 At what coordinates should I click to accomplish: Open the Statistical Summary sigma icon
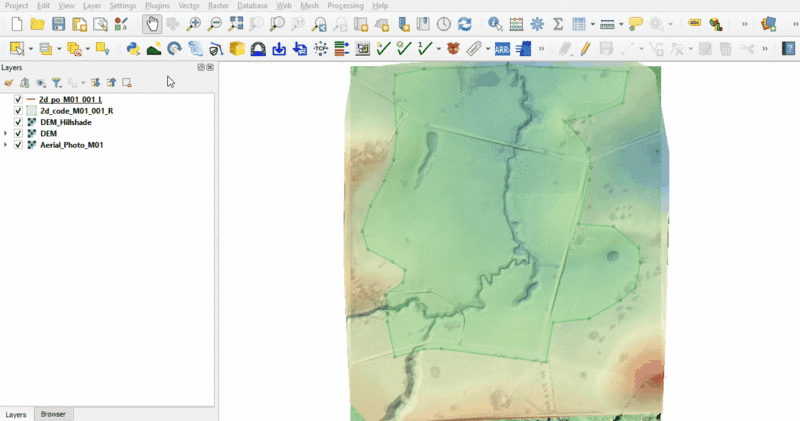(558, 24)
